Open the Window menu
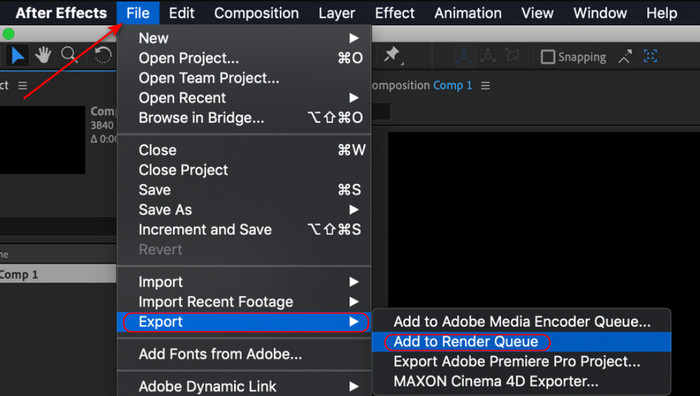 click(600, 13)
